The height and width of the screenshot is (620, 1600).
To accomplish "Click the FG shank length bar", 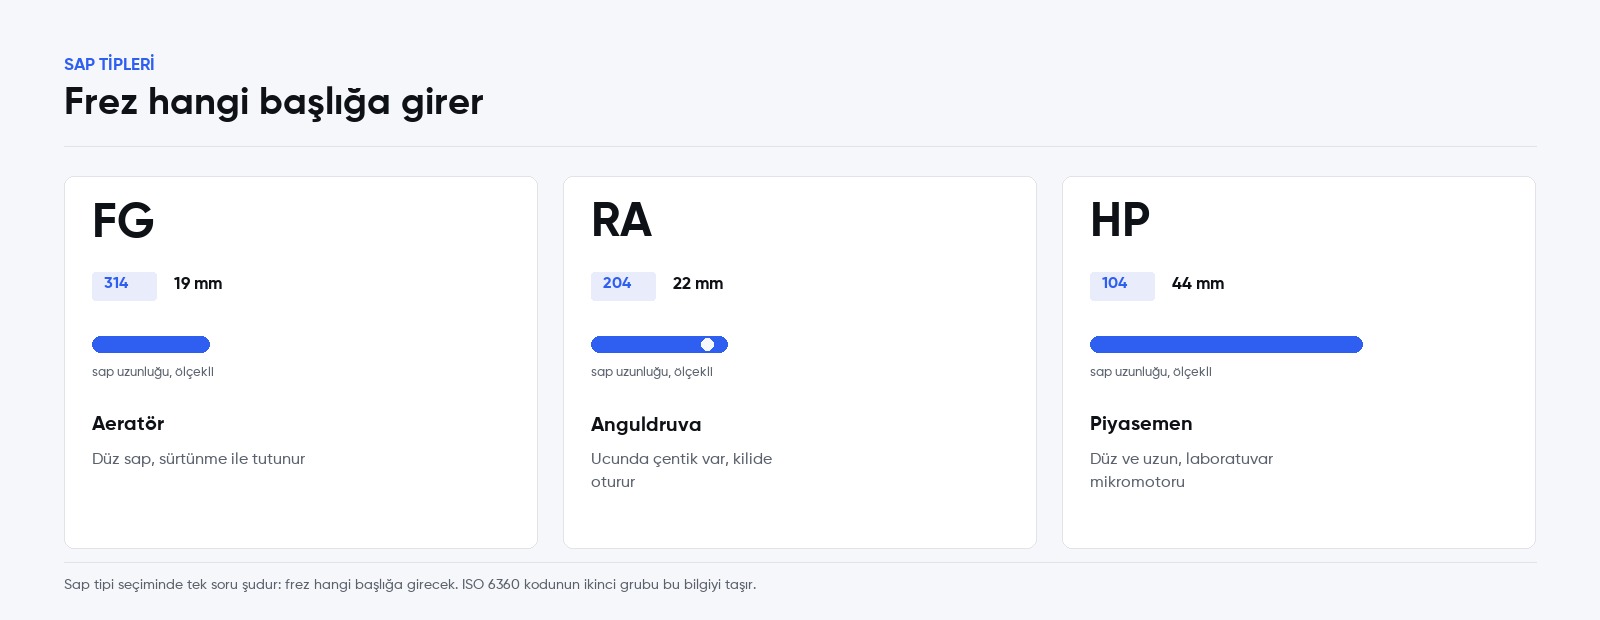I will 151,345.
